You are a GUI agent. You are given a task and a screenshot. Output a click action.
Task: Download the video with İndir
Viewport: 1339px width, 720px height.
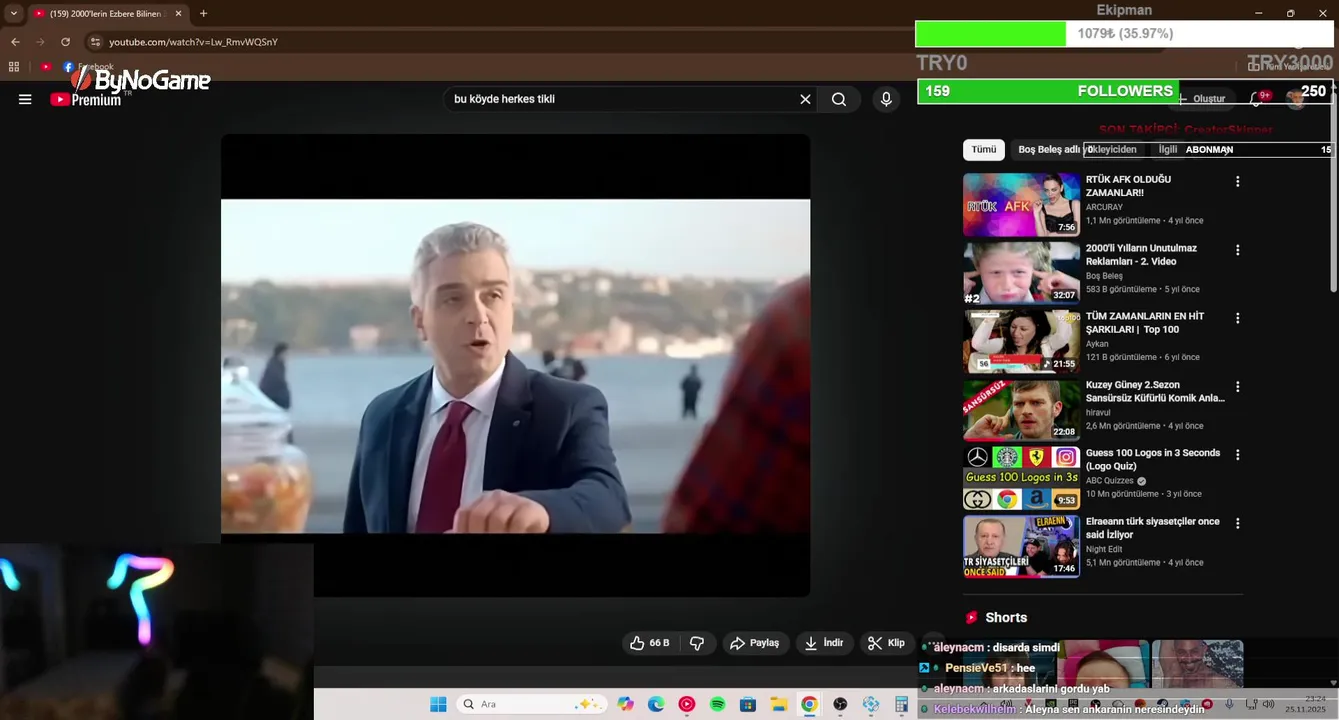(825, 643)
